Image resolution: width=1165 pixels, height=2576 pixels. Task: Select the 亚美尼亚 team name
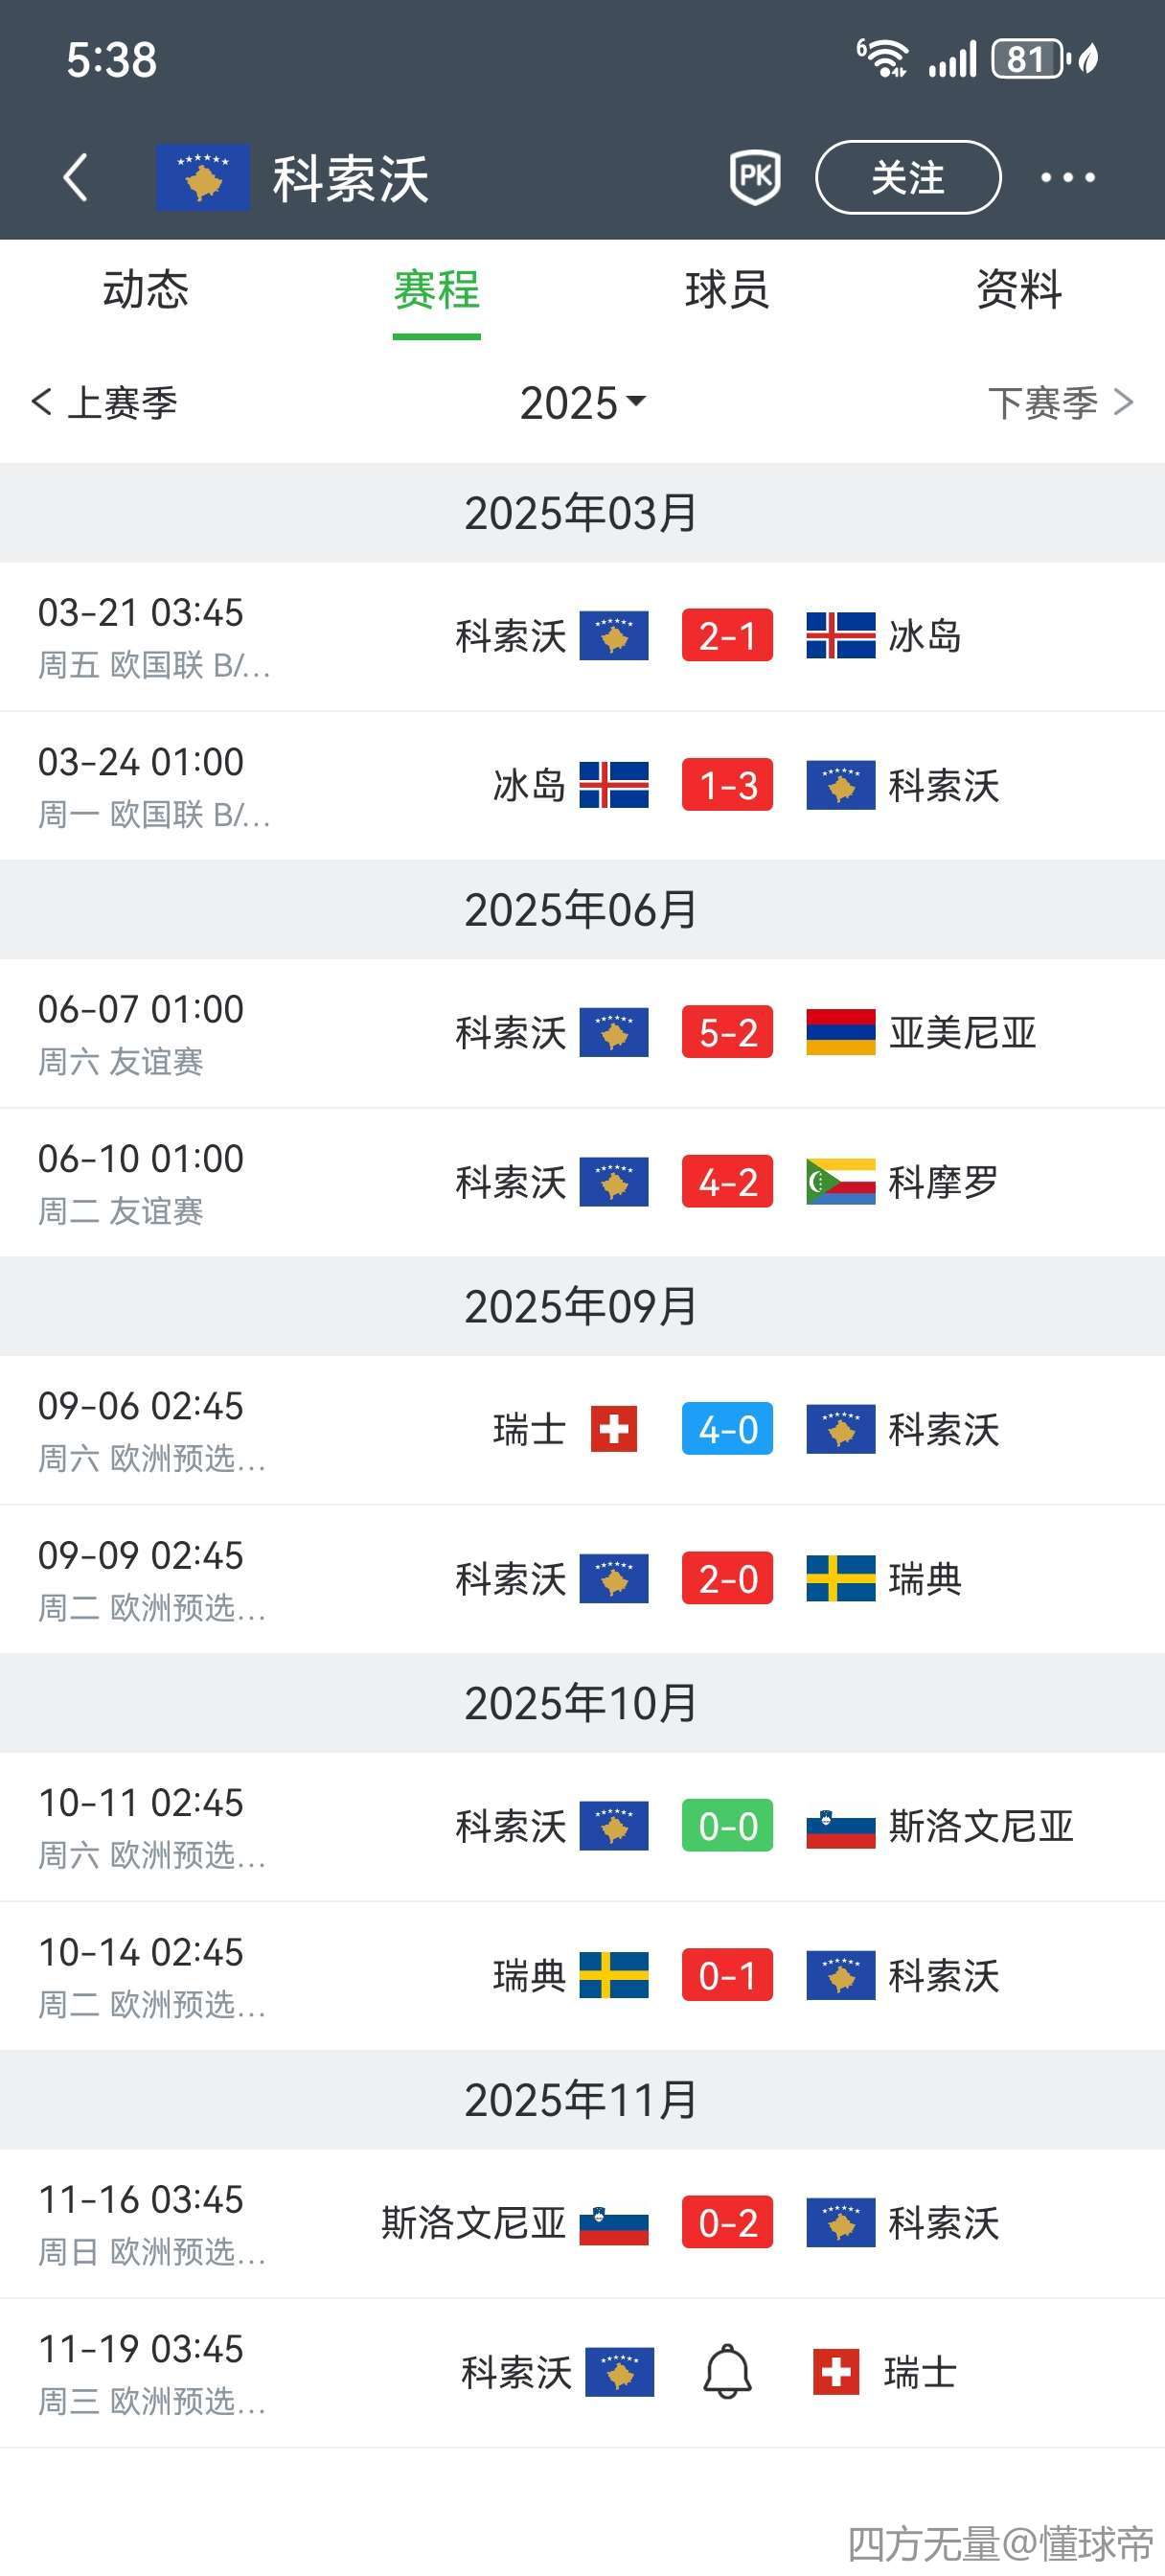962,1033
